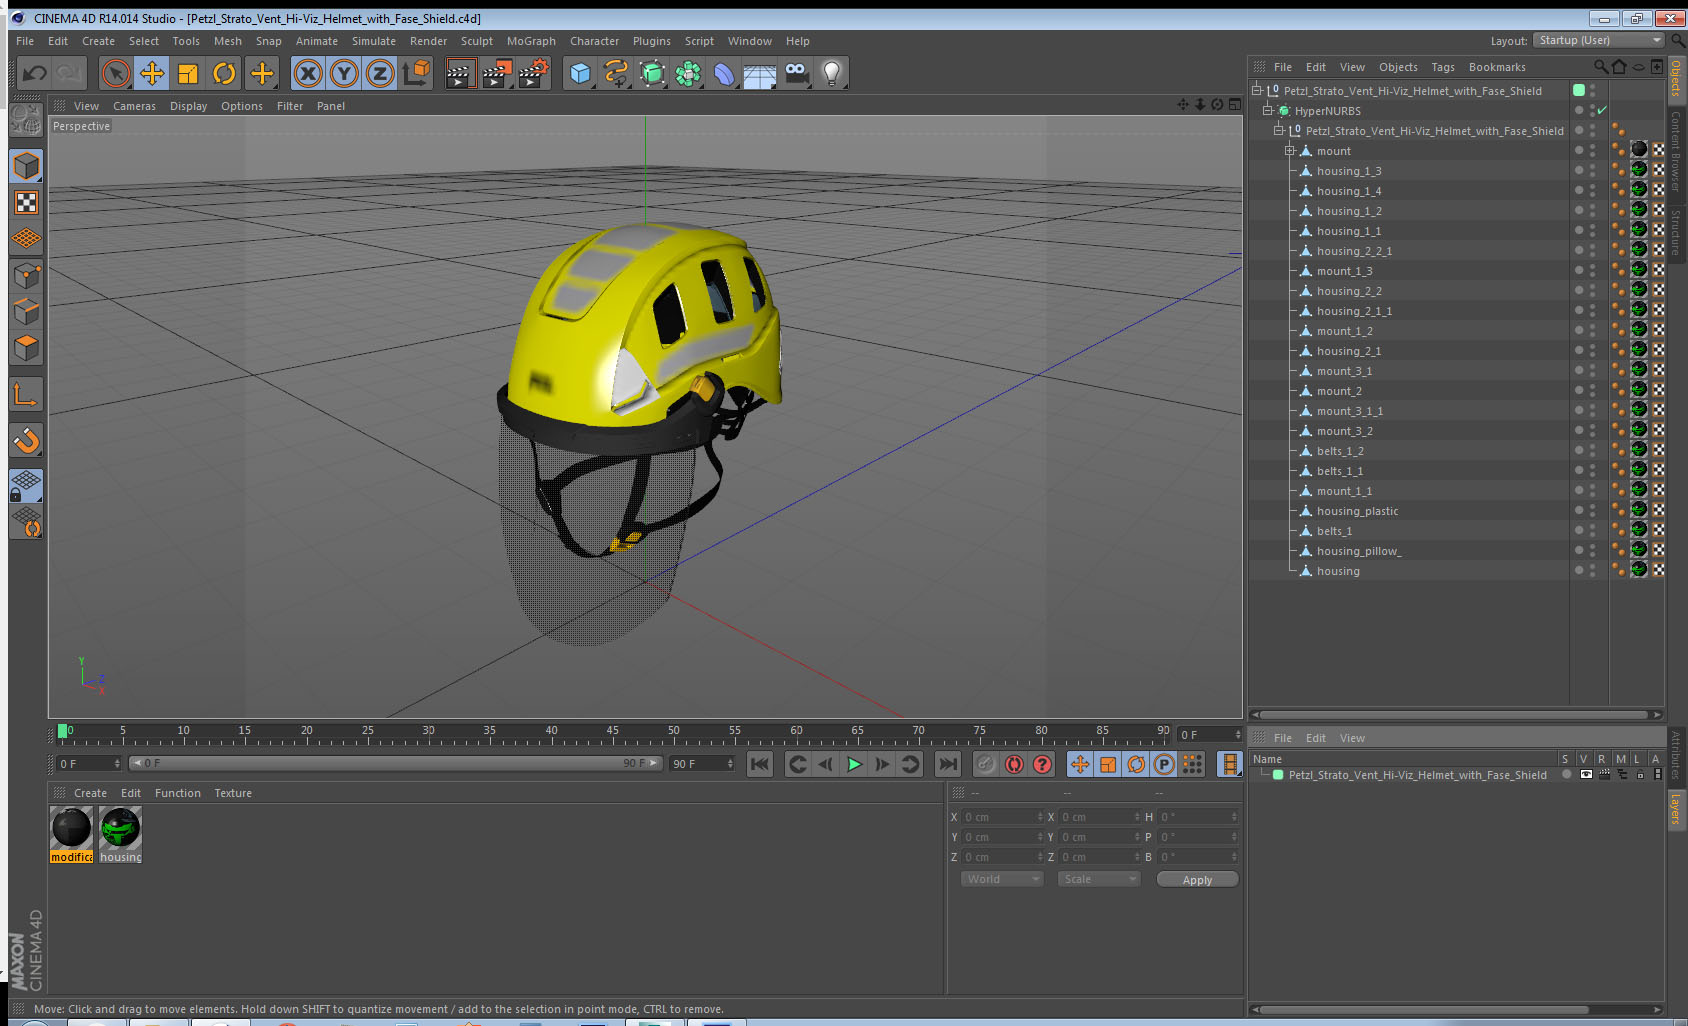Open the Layout Startup dropdown
This screenshot has height=1026, width=1688.
pyautogui.click(x=1599, y=40)
